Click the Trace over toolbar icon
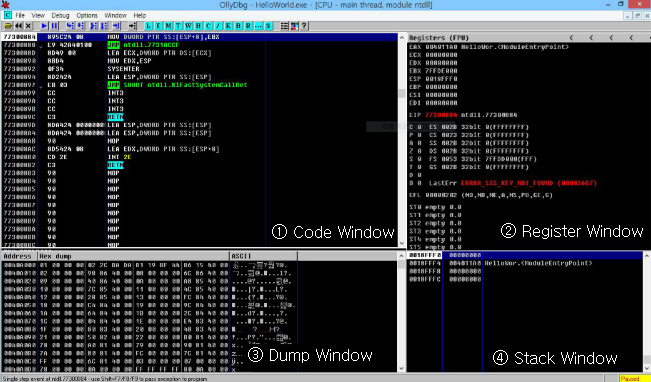The height and width of the screenshot is (382, 651). tap(104, 26)
